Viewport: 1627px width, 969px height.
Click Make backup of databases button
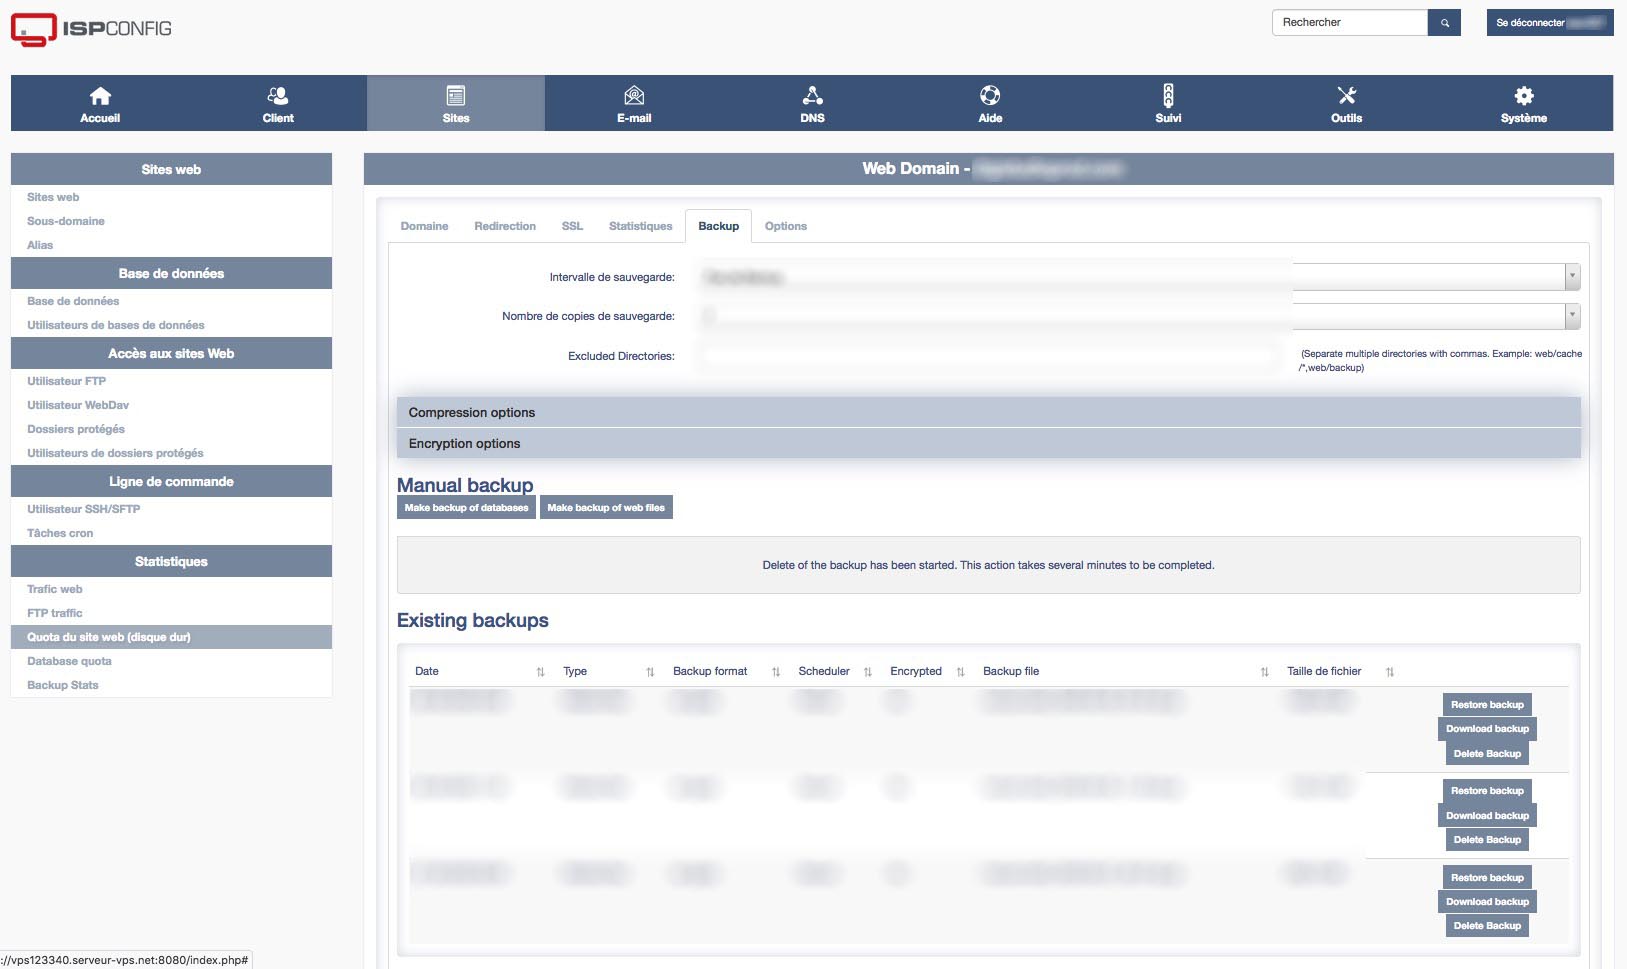click(466, 508)
